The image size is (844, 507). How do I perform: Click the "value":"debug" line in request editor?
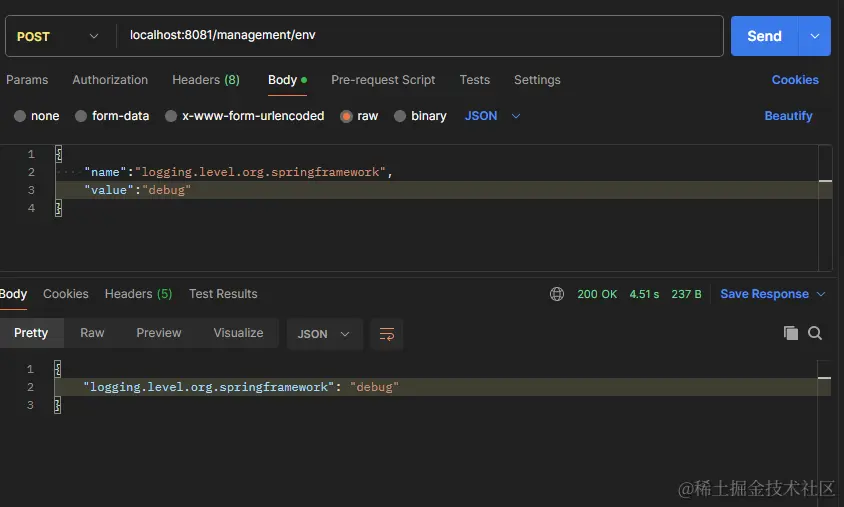click(x=137, y=190)
